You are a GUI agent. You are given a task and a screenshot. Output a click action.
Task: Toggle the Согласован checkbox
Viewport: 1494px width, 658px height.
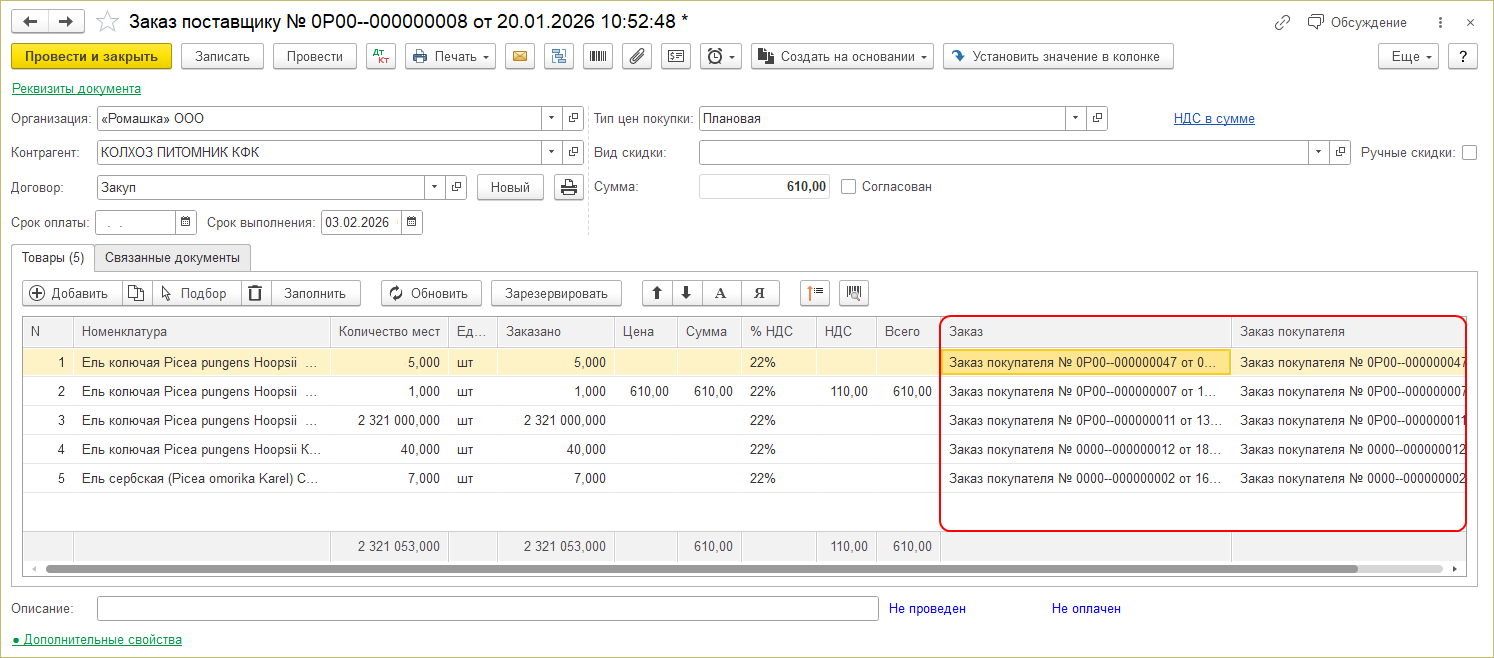(x=849, y=187)
